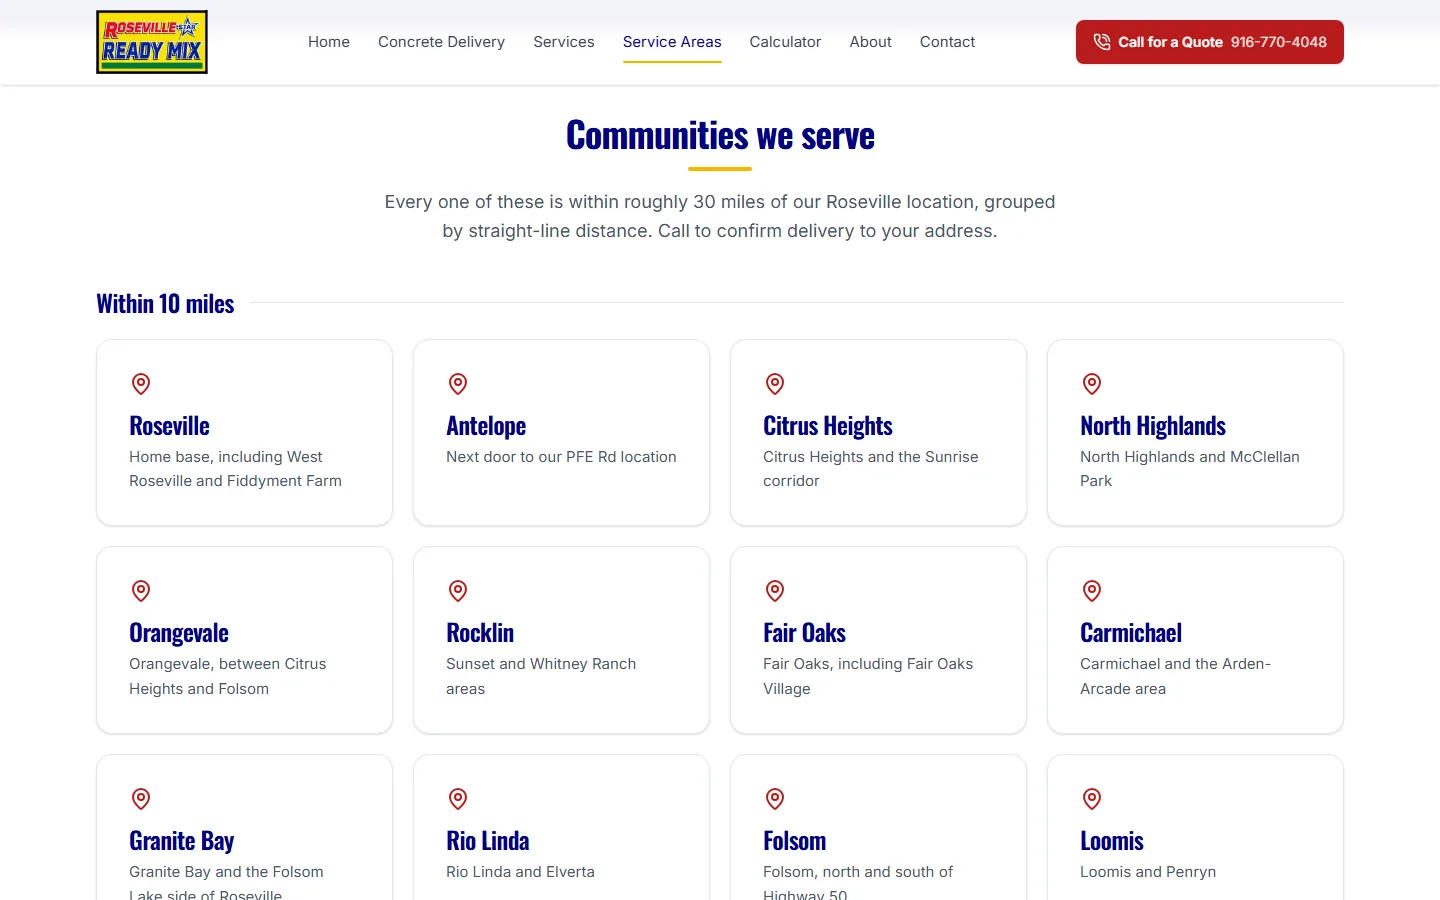This screenshot has width=1440, height=900.
Task: Click the Roseville Ready Mix logo
Action: 152,42
